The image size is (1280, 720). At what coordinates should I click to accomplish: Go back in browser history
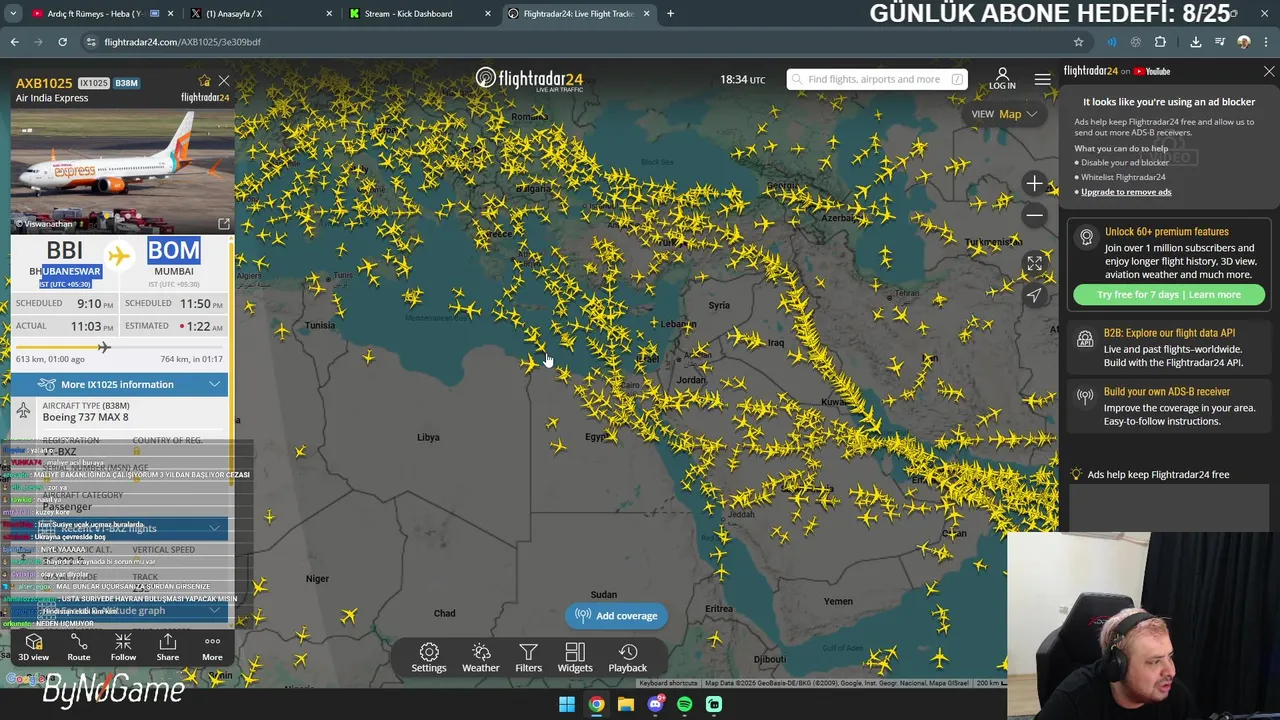coord(15,42)
